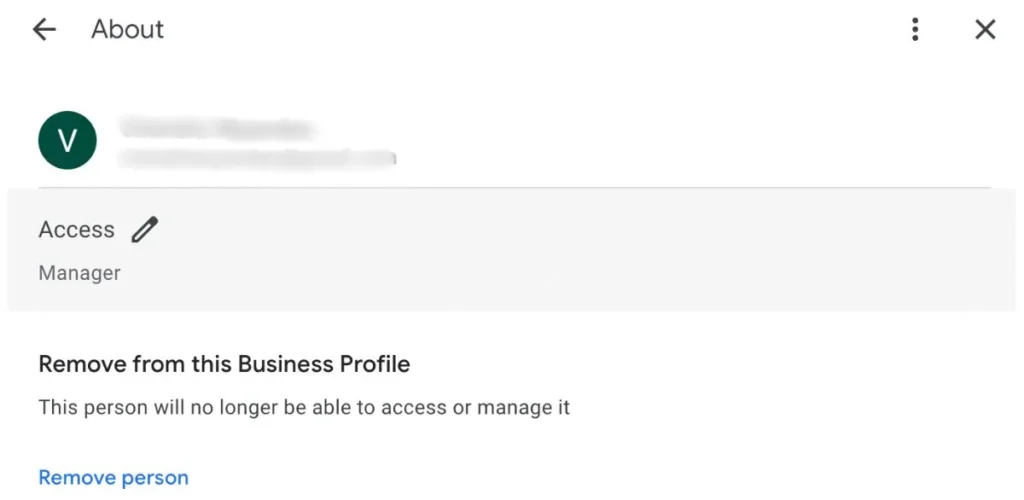Select the Remove from this Business Profile heading

click(224, 364)
